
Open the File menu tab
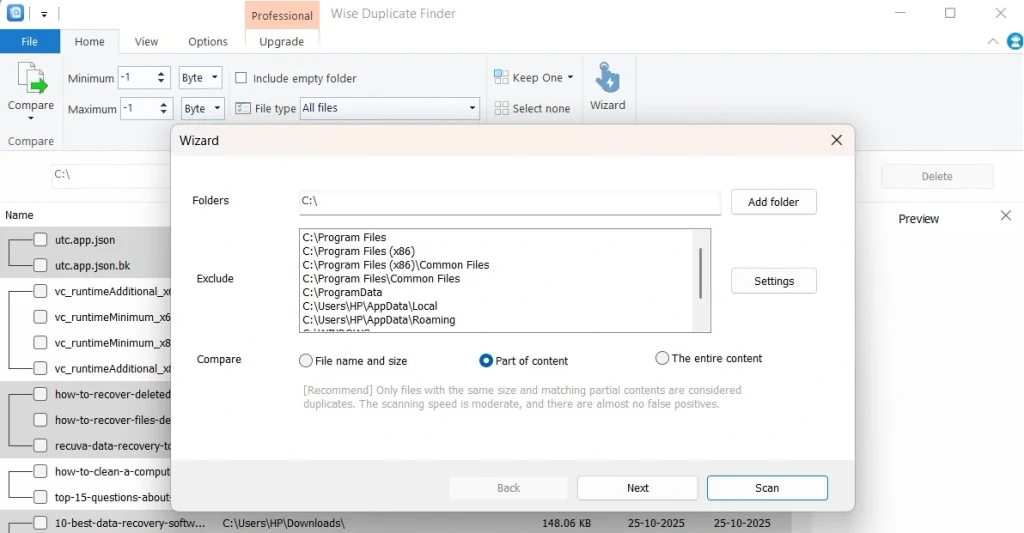(x=30, y=41)
